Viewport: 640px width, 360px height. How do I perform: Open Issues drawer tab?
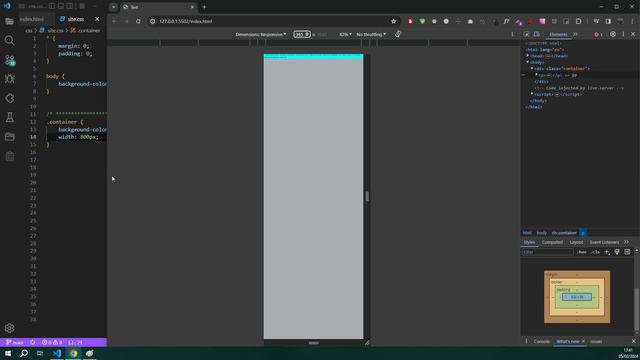pyautogui.click(x=596, y=341)
